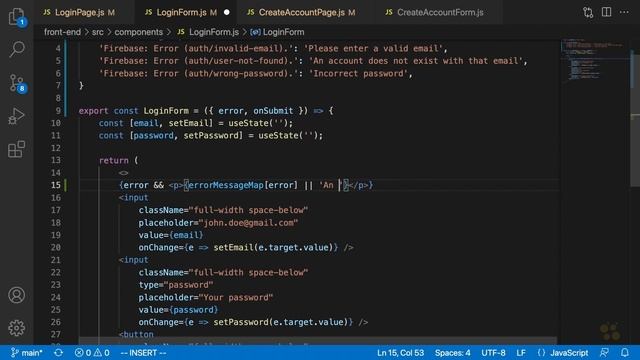Click the Open Changes icon in editor toolbar
Viewport: 640px width, 360px height.
(x=588, y=12)
